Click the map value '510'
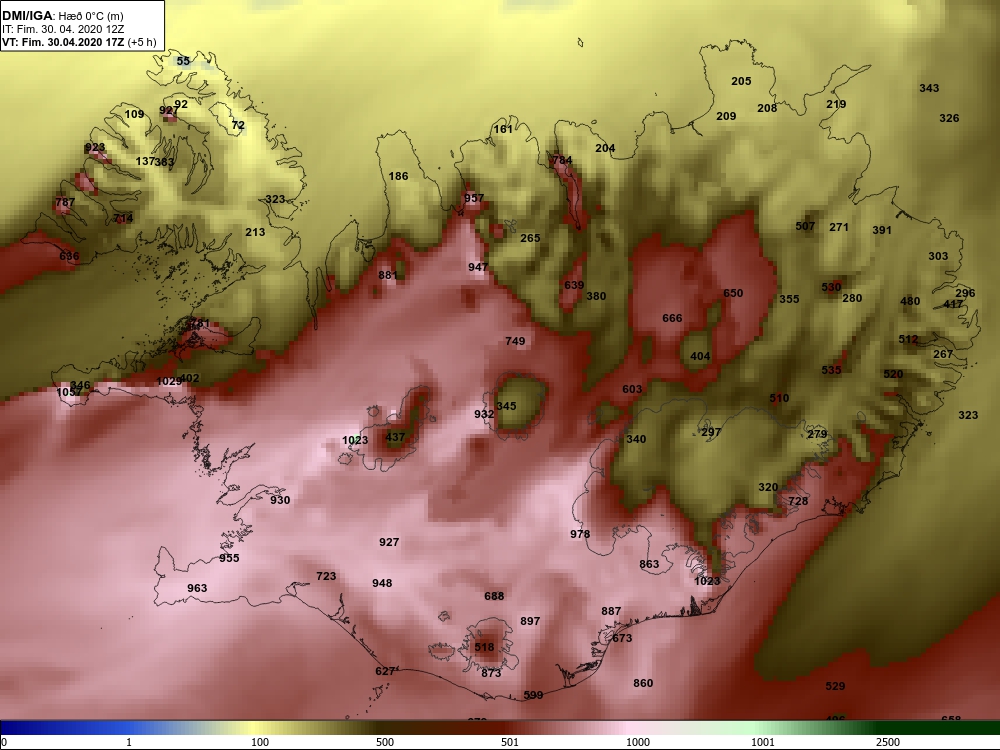 click(779, 398)
